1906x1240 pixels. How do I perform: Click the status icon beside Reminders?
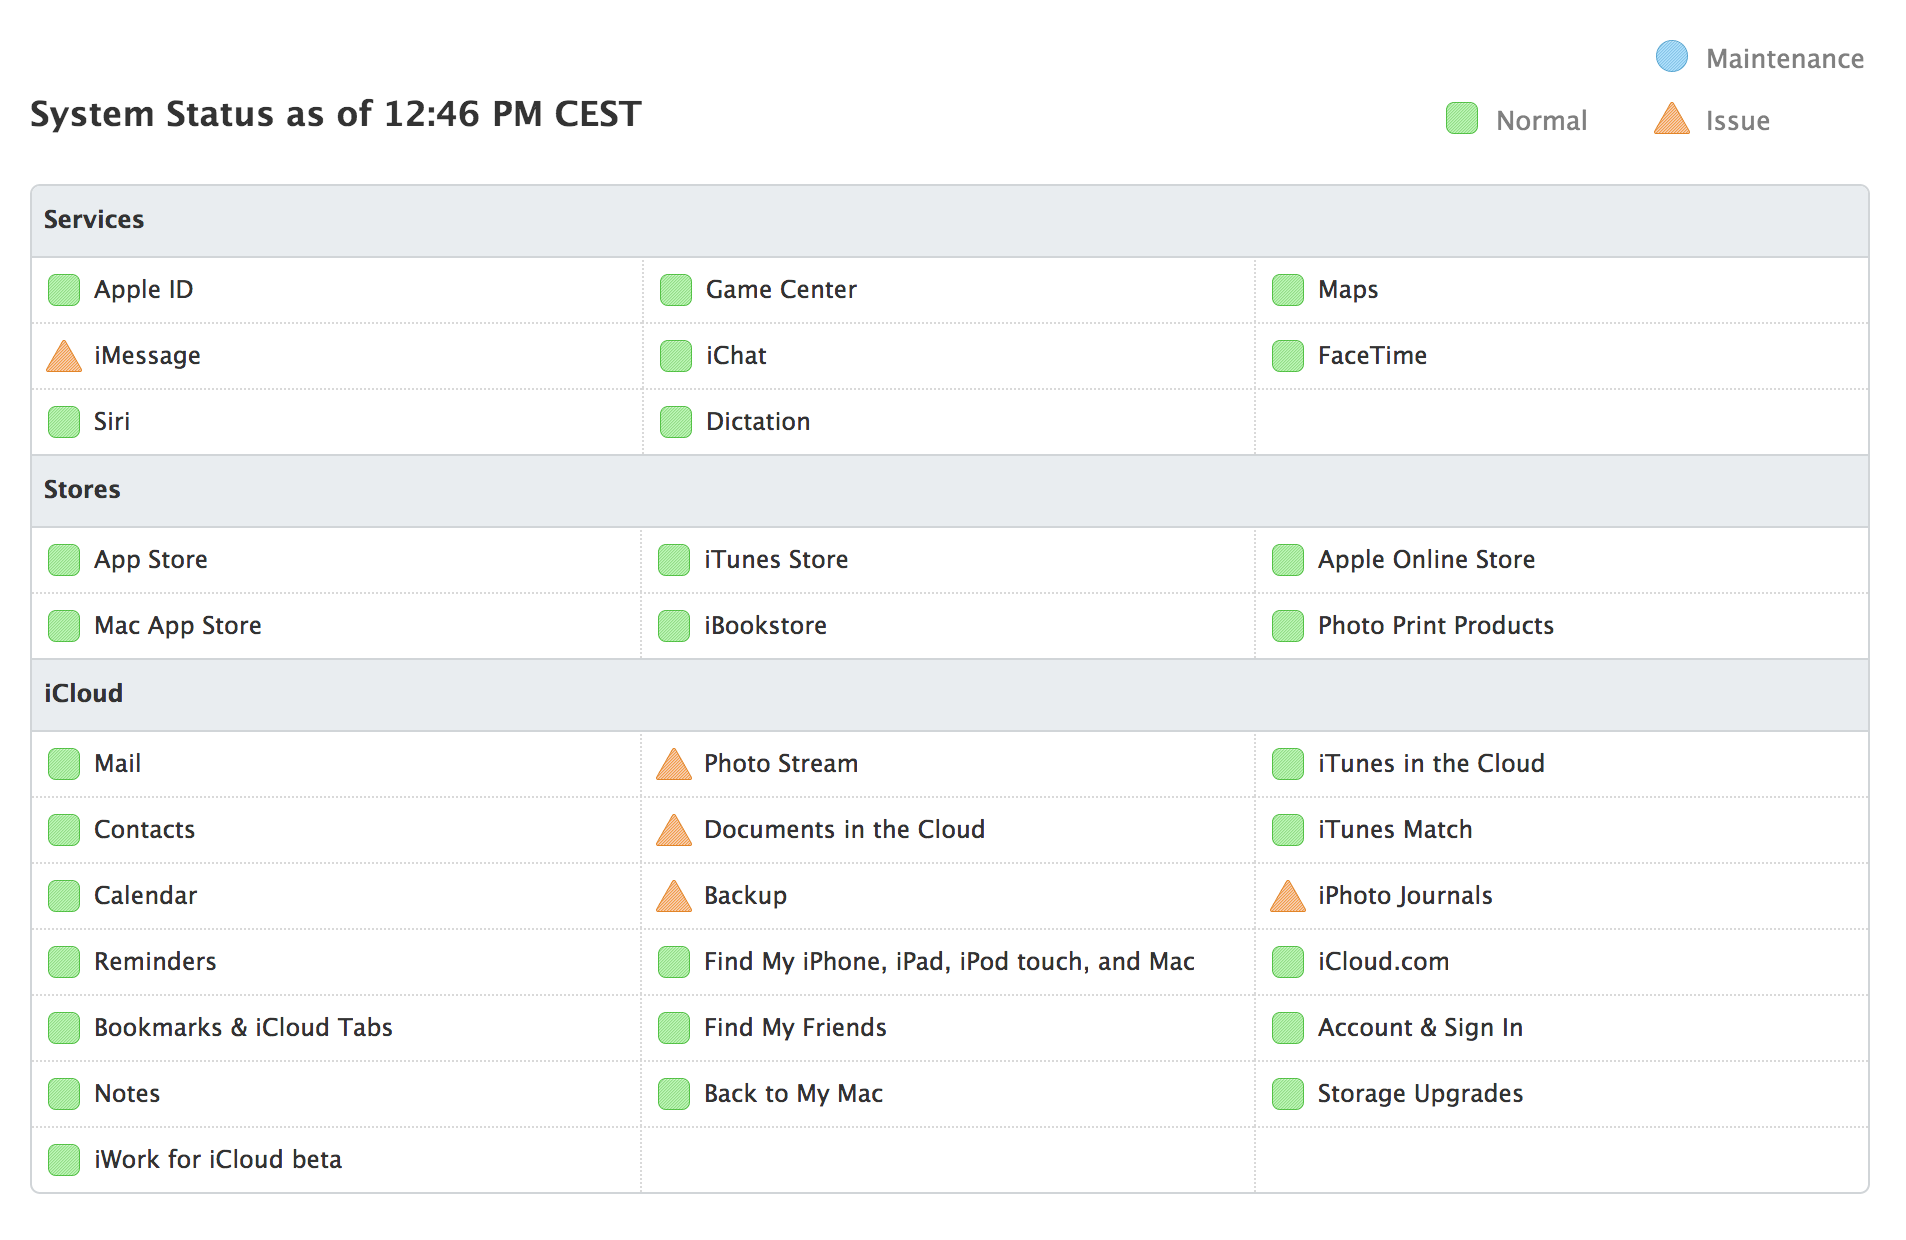(x=64, y=962)
